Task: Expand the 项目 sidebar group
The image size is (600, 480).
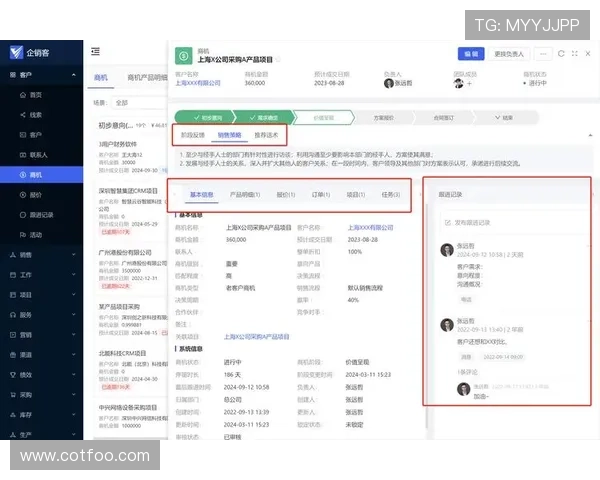Action: point(73,295)
